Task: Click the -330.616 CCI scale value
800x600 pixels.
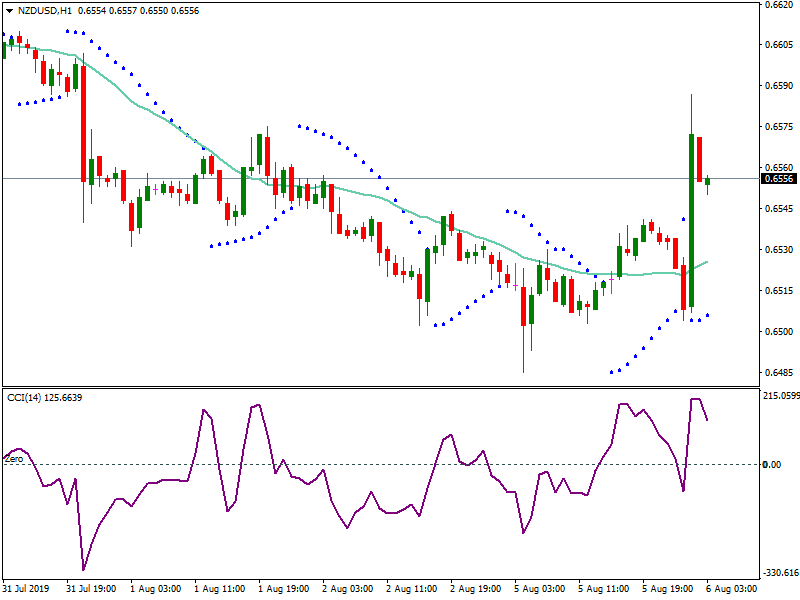Action: pos(779,573)
